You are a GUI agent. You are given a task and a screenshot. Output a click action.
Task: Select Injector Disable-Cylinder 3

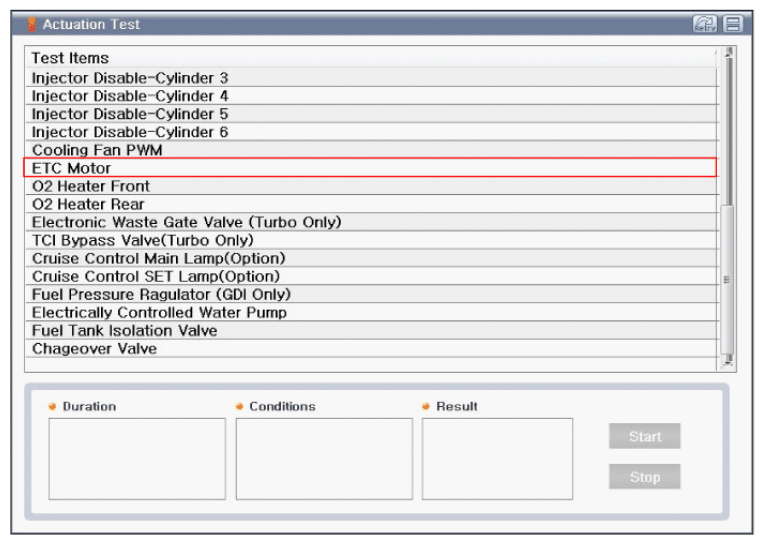[x=372, y=78]
